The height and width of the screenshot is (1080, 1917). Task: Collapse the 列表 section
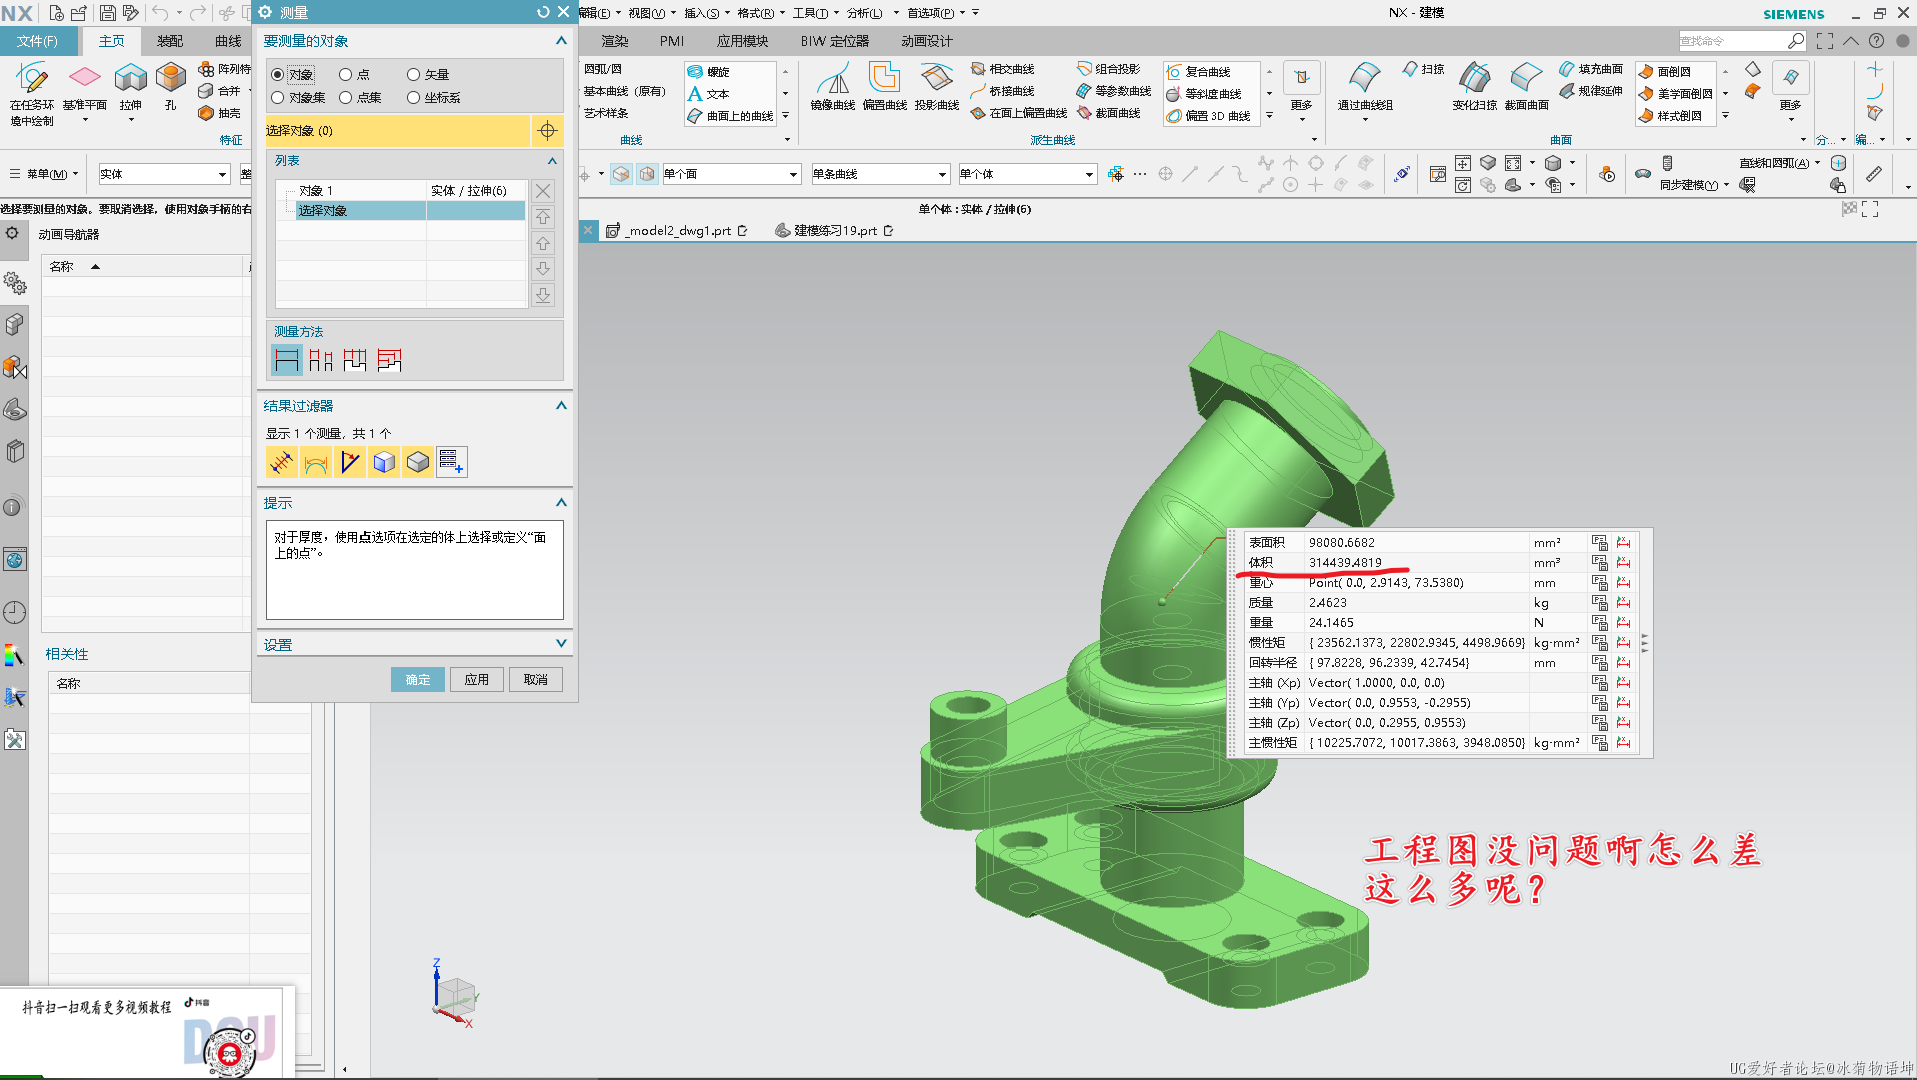point(552,161)
